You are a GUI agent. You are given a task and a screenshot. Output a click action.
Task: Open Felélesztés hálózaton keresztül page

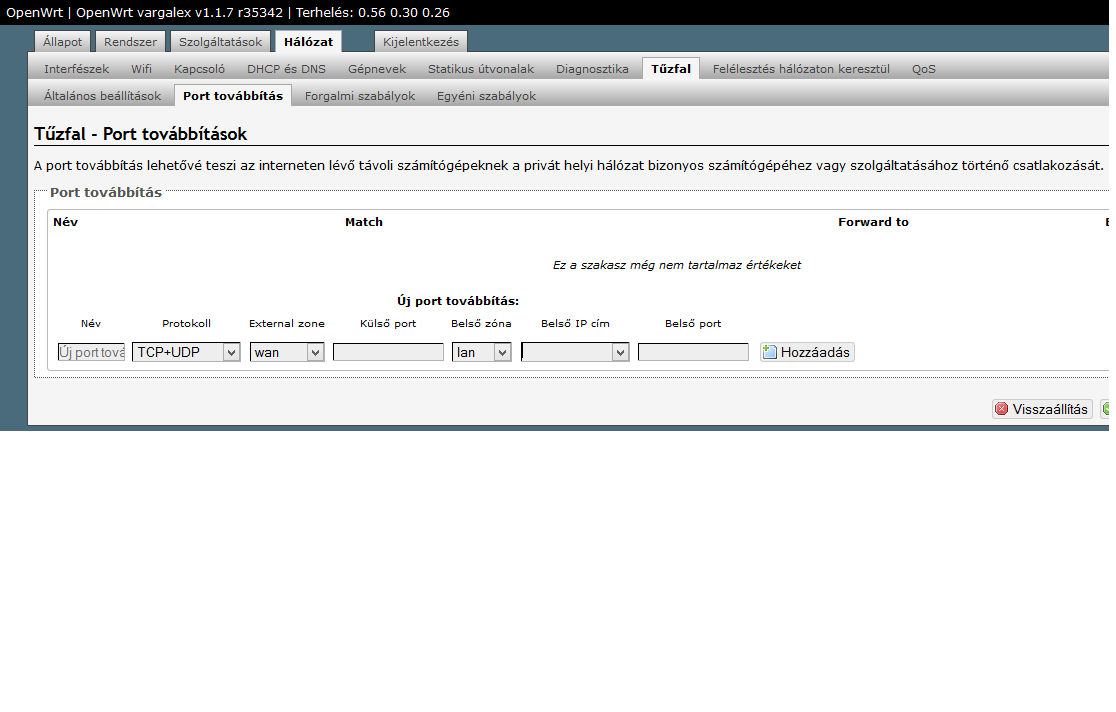[x=801, y=68]
